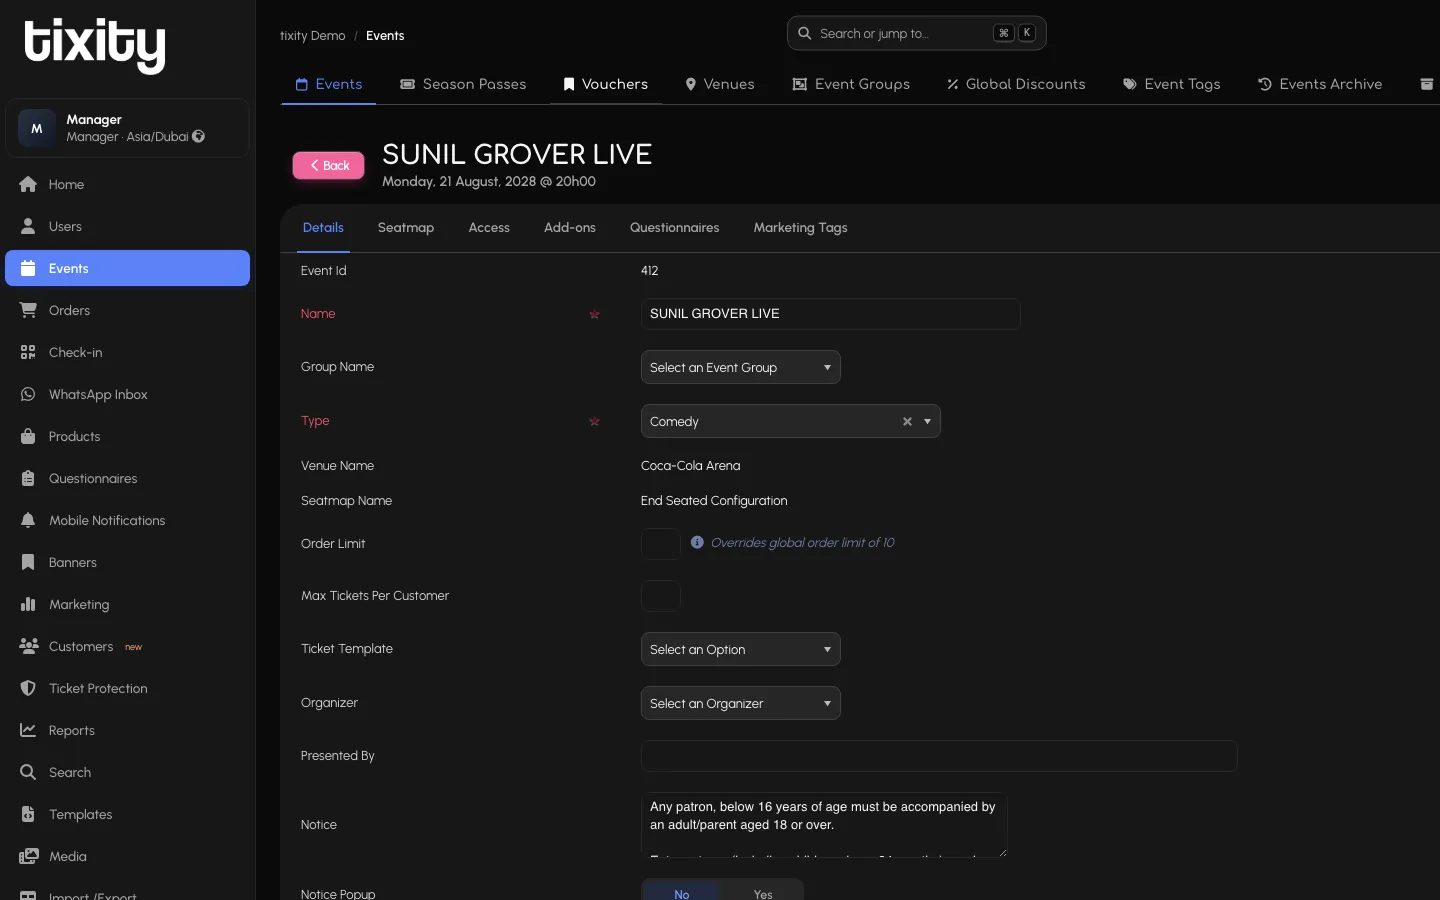Click the Marketing bar chart icon
The image size is (1440, 900).
[x=28, y=604]
